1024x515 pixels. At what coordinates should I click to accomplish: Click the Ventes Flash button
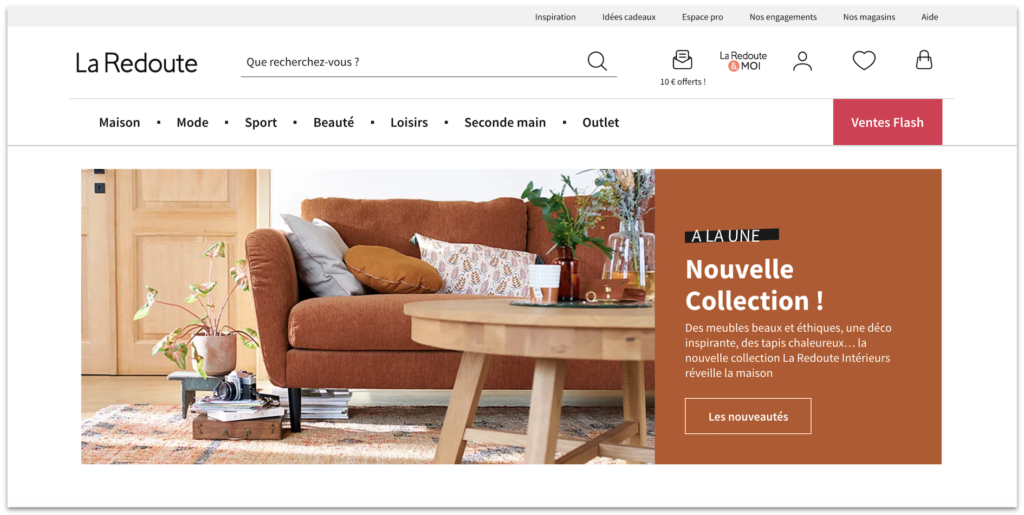(x=888, y=122)
